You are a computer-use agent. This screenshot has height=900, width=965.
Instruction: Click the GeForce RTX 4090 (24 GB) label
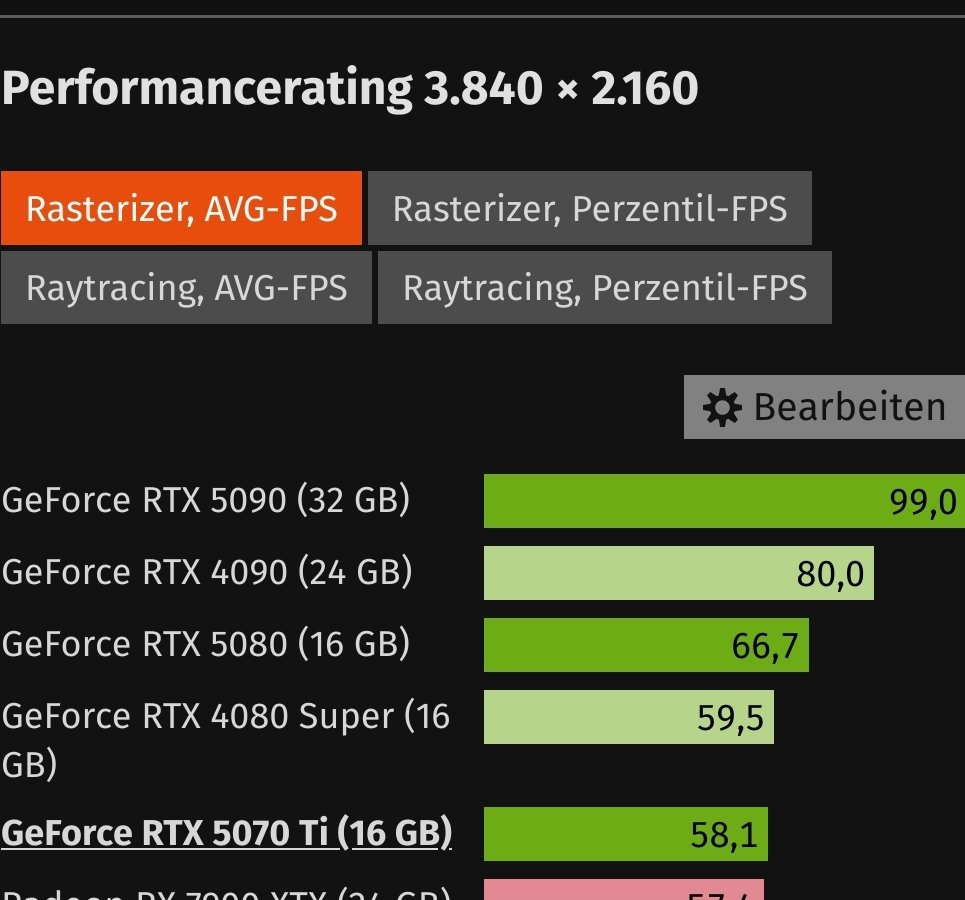207,572
